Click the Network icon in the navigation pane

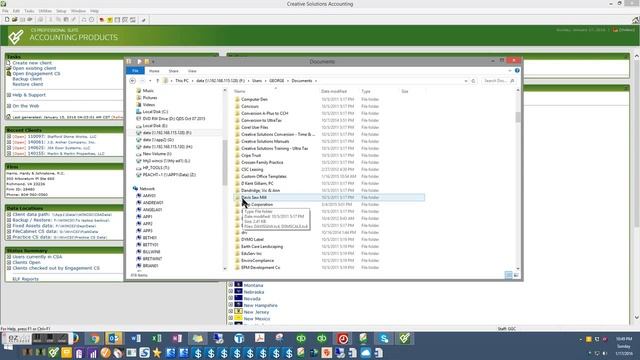[135, 189]
